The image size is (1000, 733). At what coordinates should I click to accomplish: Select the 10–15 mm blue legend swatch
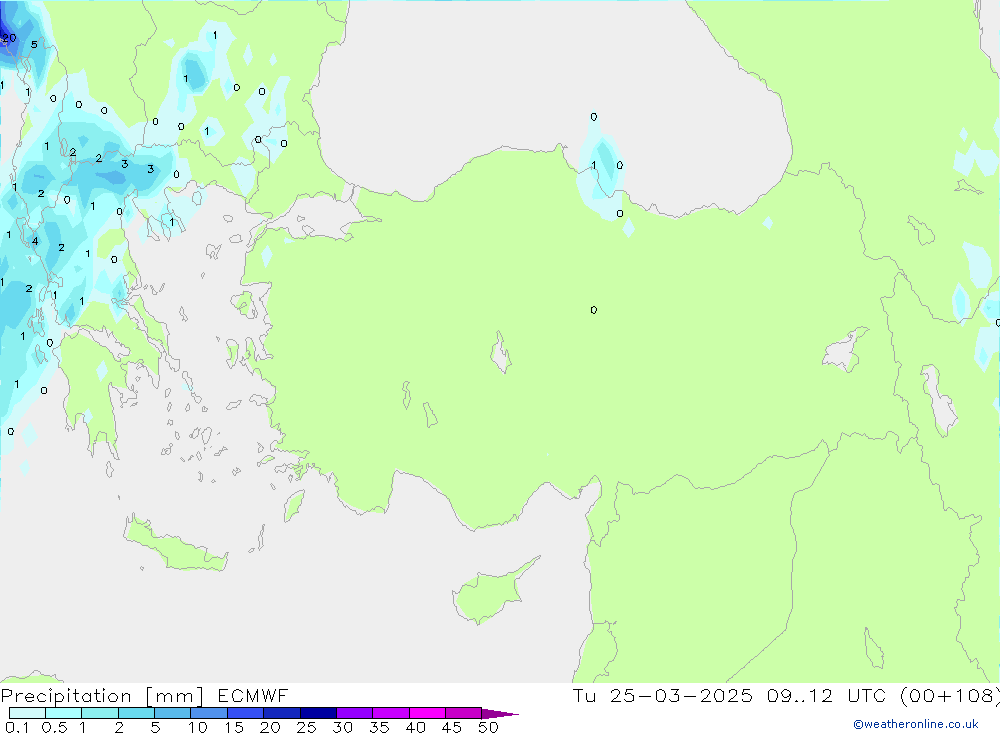pos(209,713)
